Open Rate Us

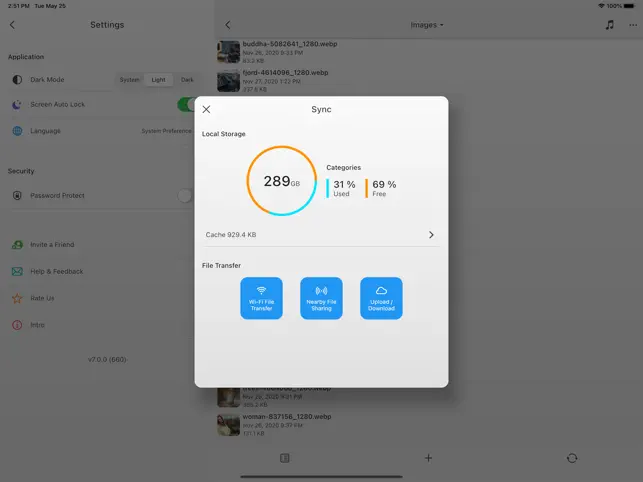[x=42, y=298]
